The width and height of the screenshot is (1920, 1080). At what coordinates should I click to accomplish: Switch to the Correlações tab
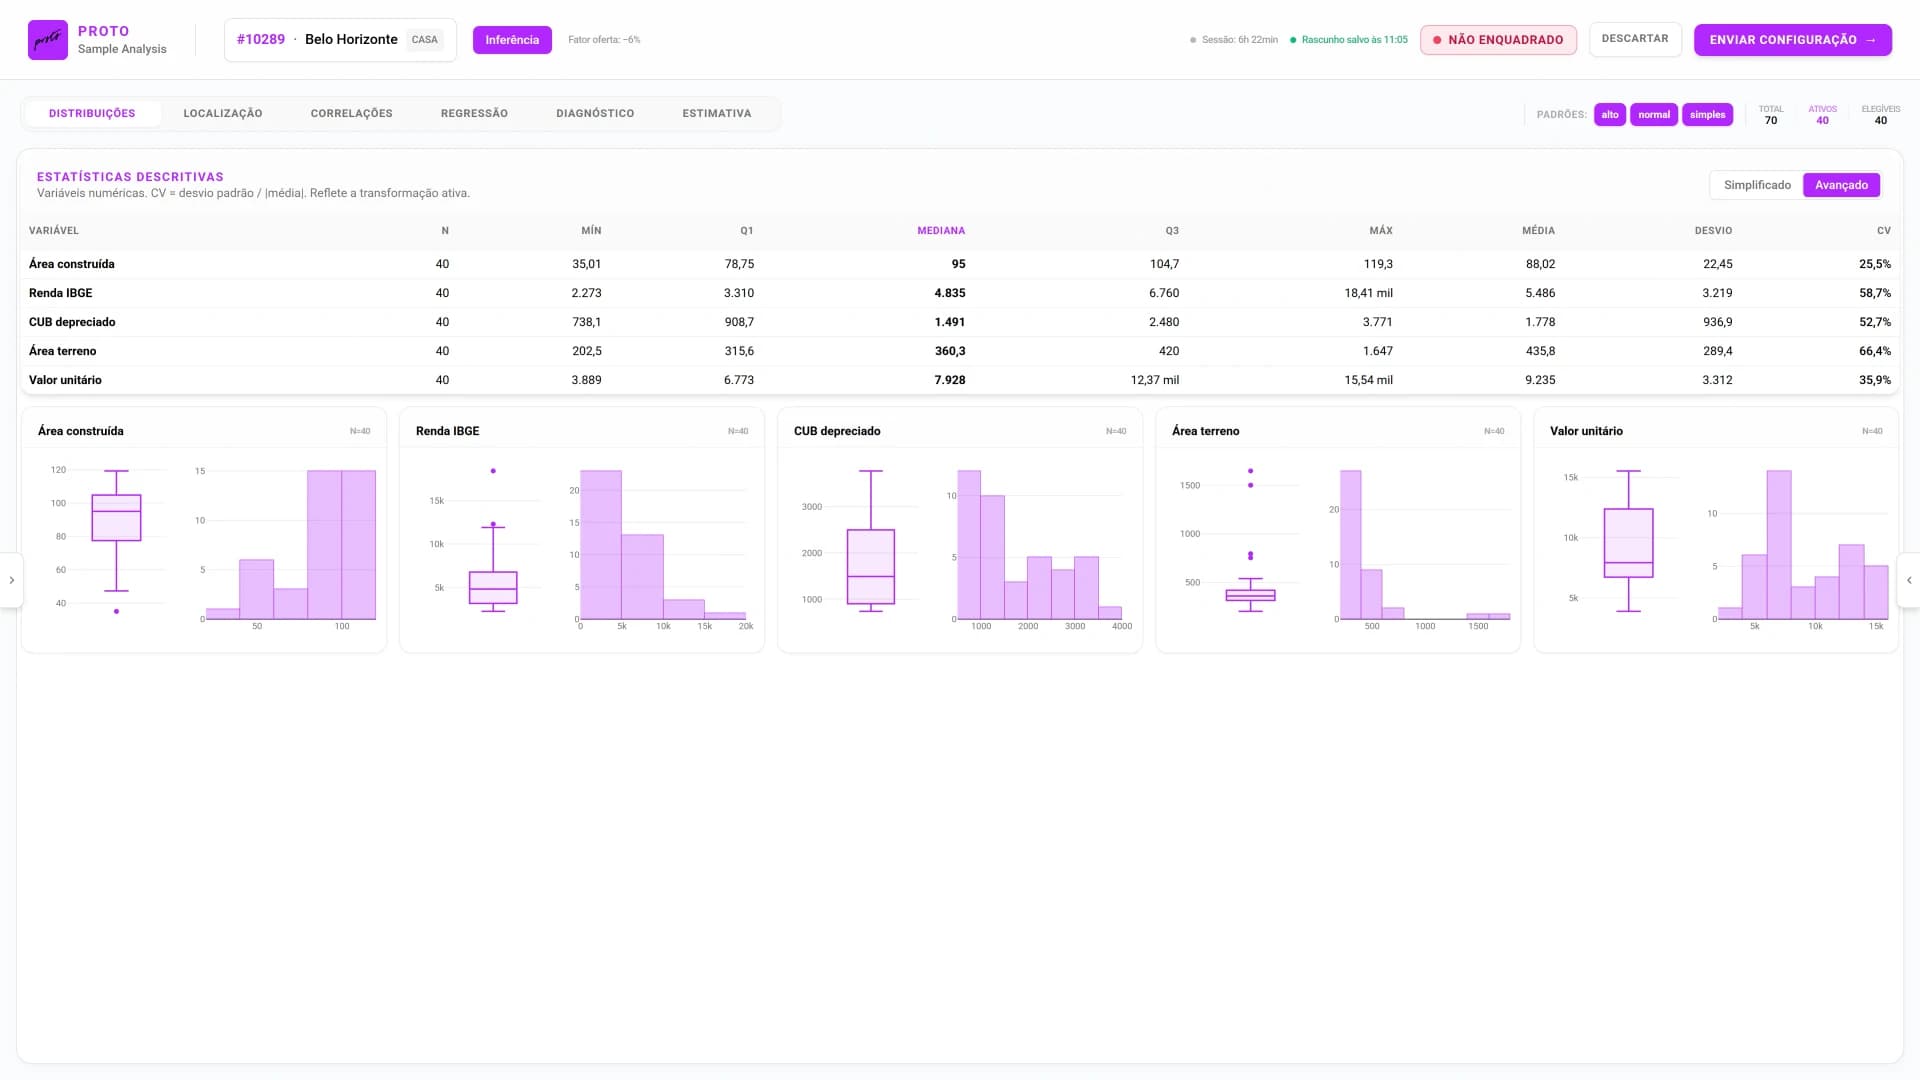click(x=352, y=113)
